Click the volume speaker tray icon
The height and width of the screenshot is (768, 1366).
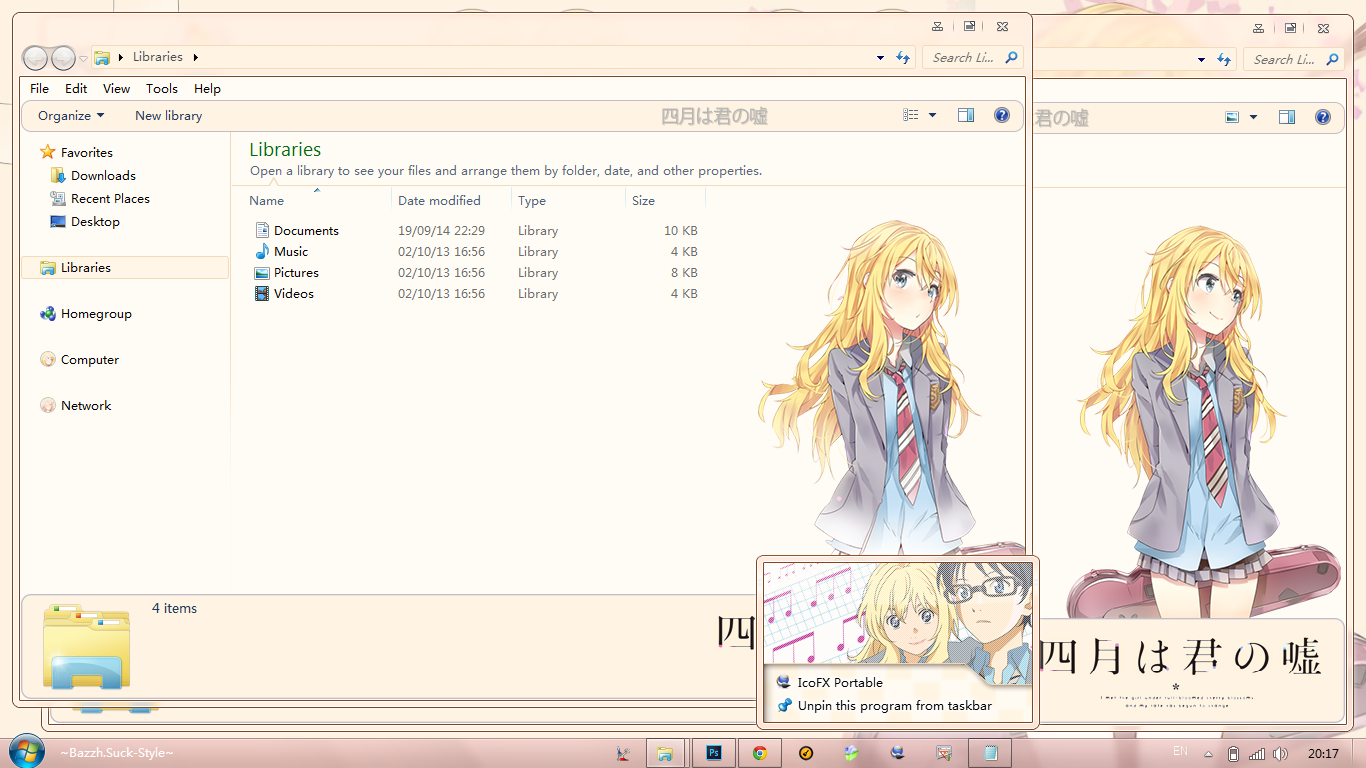point(1282,754)
